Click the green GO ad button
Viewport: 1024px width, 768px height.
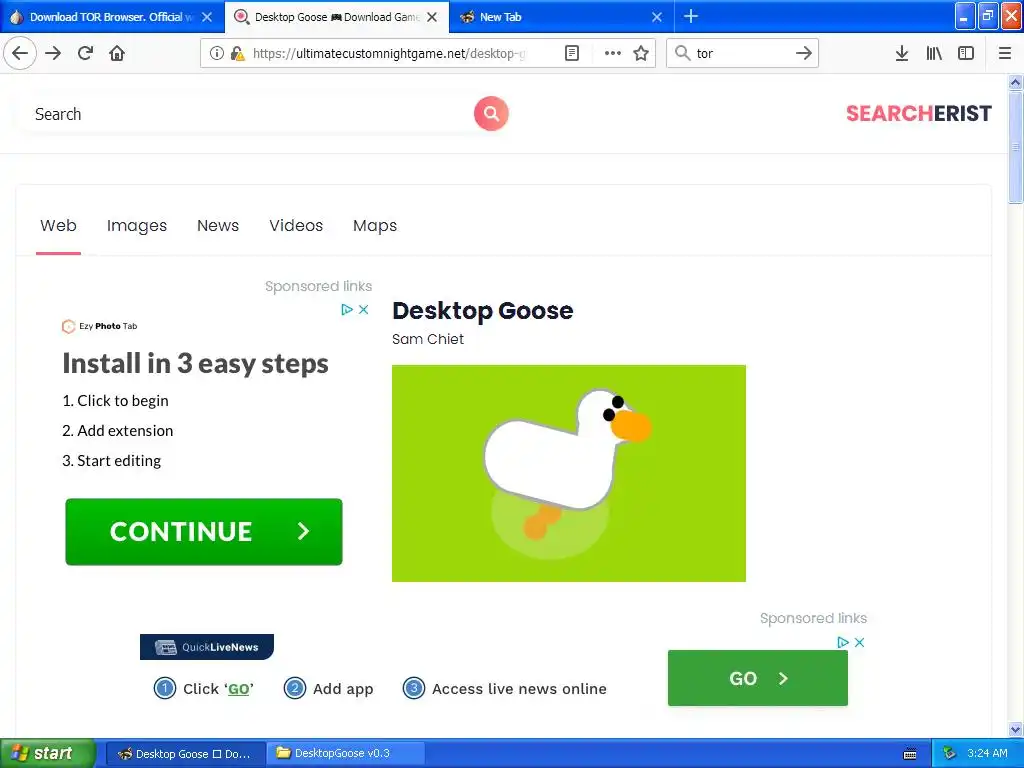[x=758, y=678]
